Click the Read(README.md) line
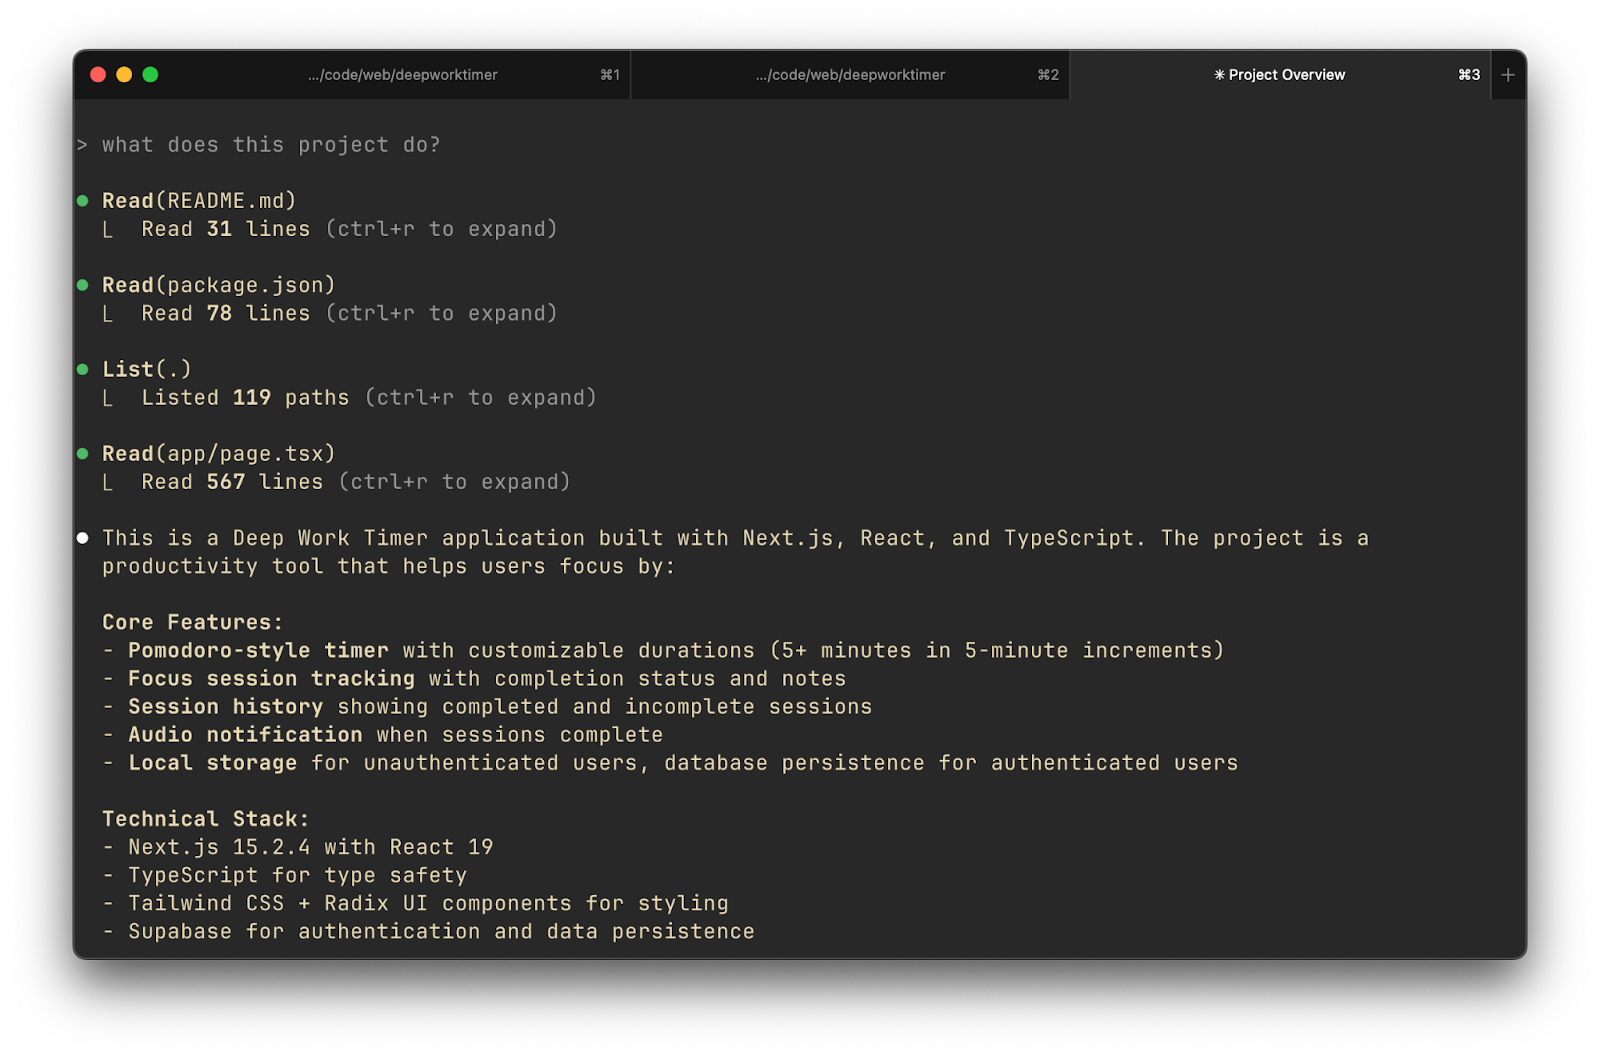 click(199, 201)
